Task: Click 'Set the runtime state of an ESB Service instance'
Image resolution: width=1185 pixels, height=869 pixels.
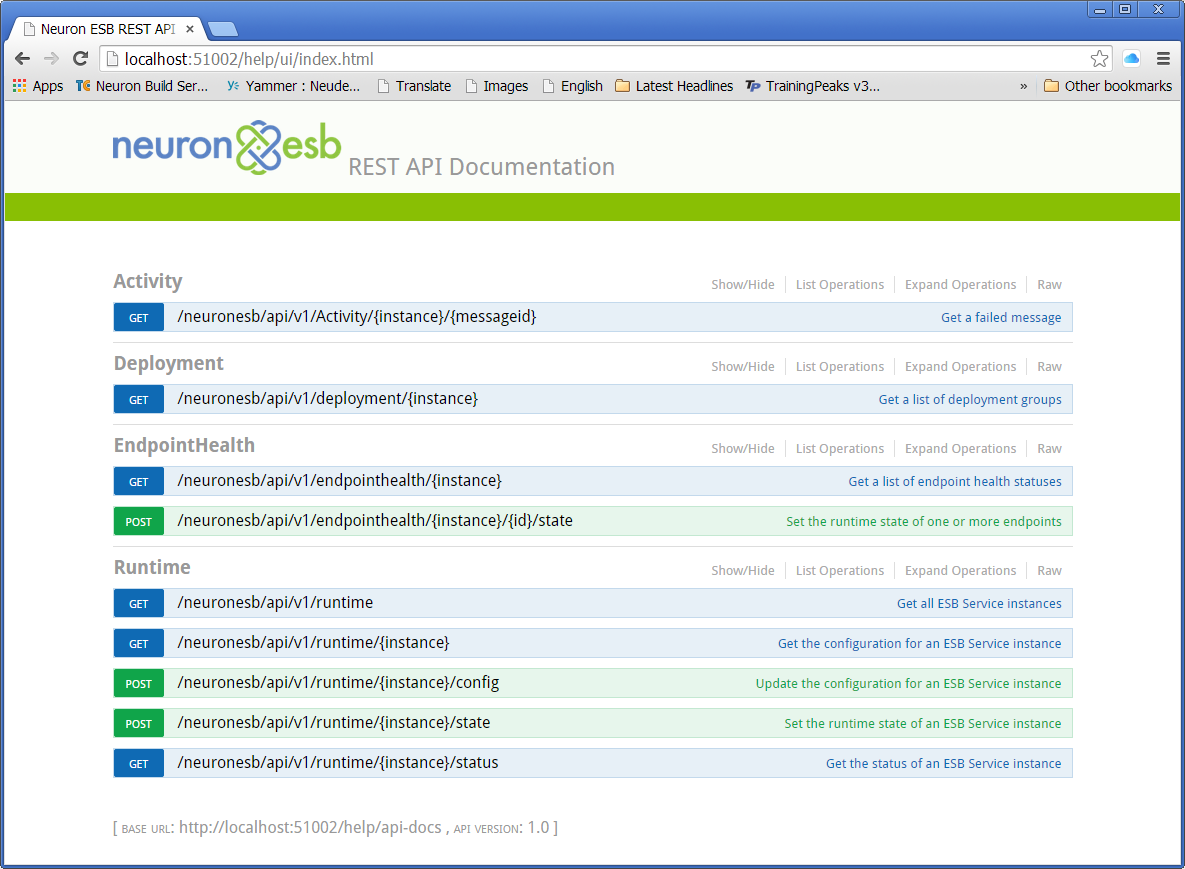Action: [922, 723]
